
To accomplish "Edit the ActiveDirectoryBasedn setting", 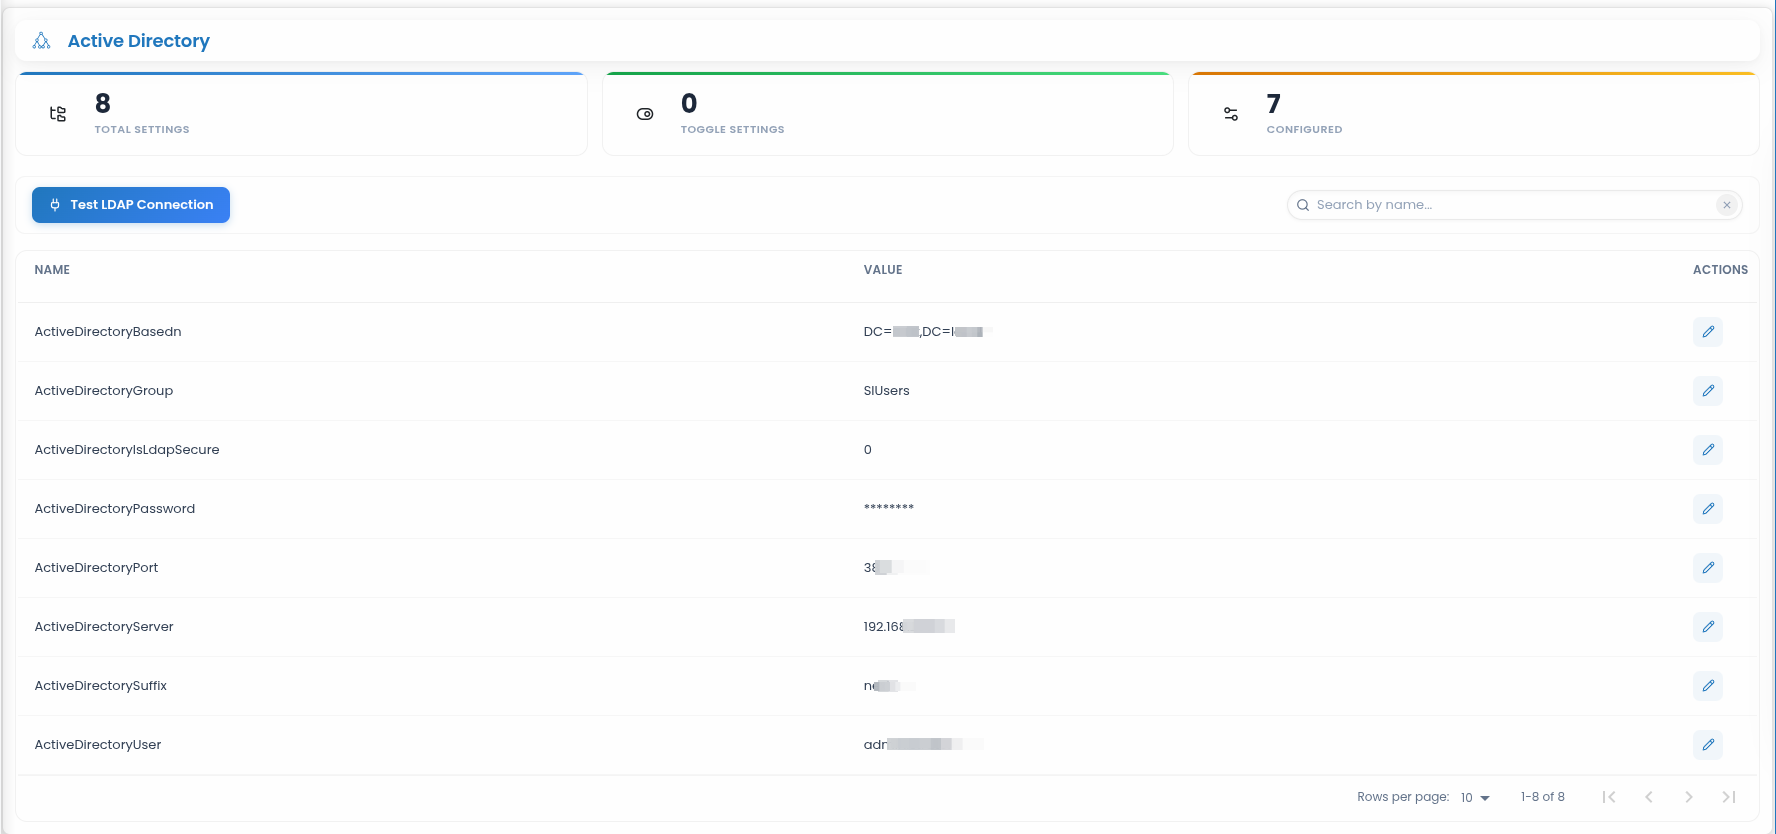I will pos(1708,332).
